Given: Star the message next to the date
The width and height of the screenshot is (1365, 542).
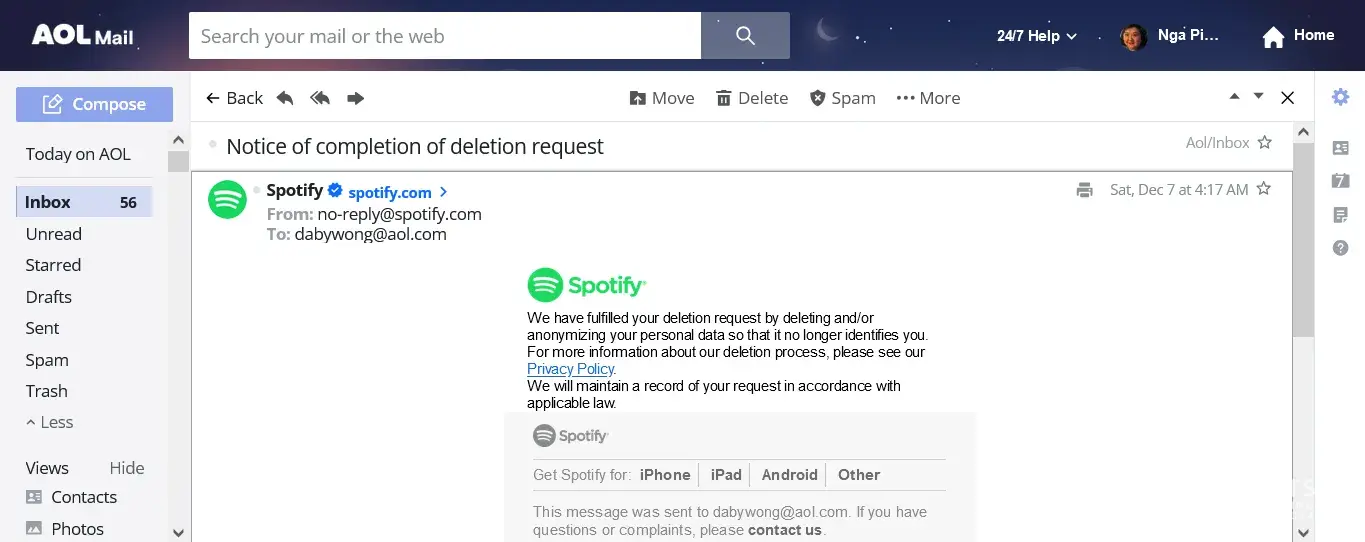Looking at the screenshot, I should (x=1264, y=189).
